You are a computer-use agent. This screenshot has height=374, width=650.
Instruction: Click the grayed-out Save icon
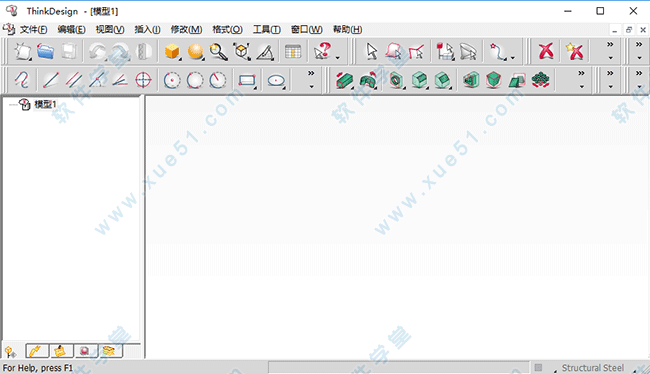(x=69, y=51)
